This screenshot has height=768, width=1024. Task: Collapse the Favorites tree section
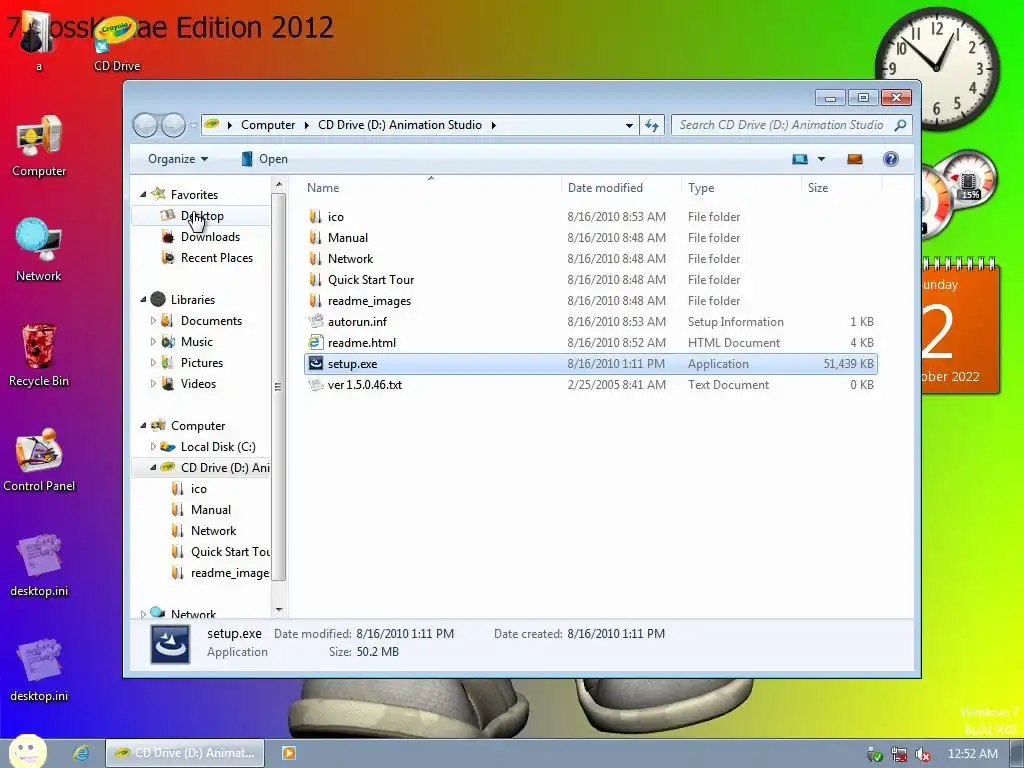(x=143, y=195)
